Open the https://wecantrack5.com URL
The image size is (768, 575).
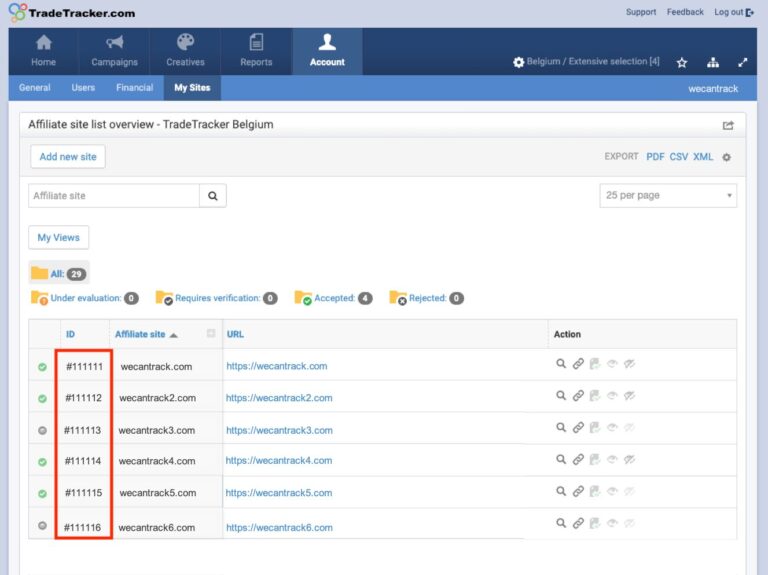point(279,493)
